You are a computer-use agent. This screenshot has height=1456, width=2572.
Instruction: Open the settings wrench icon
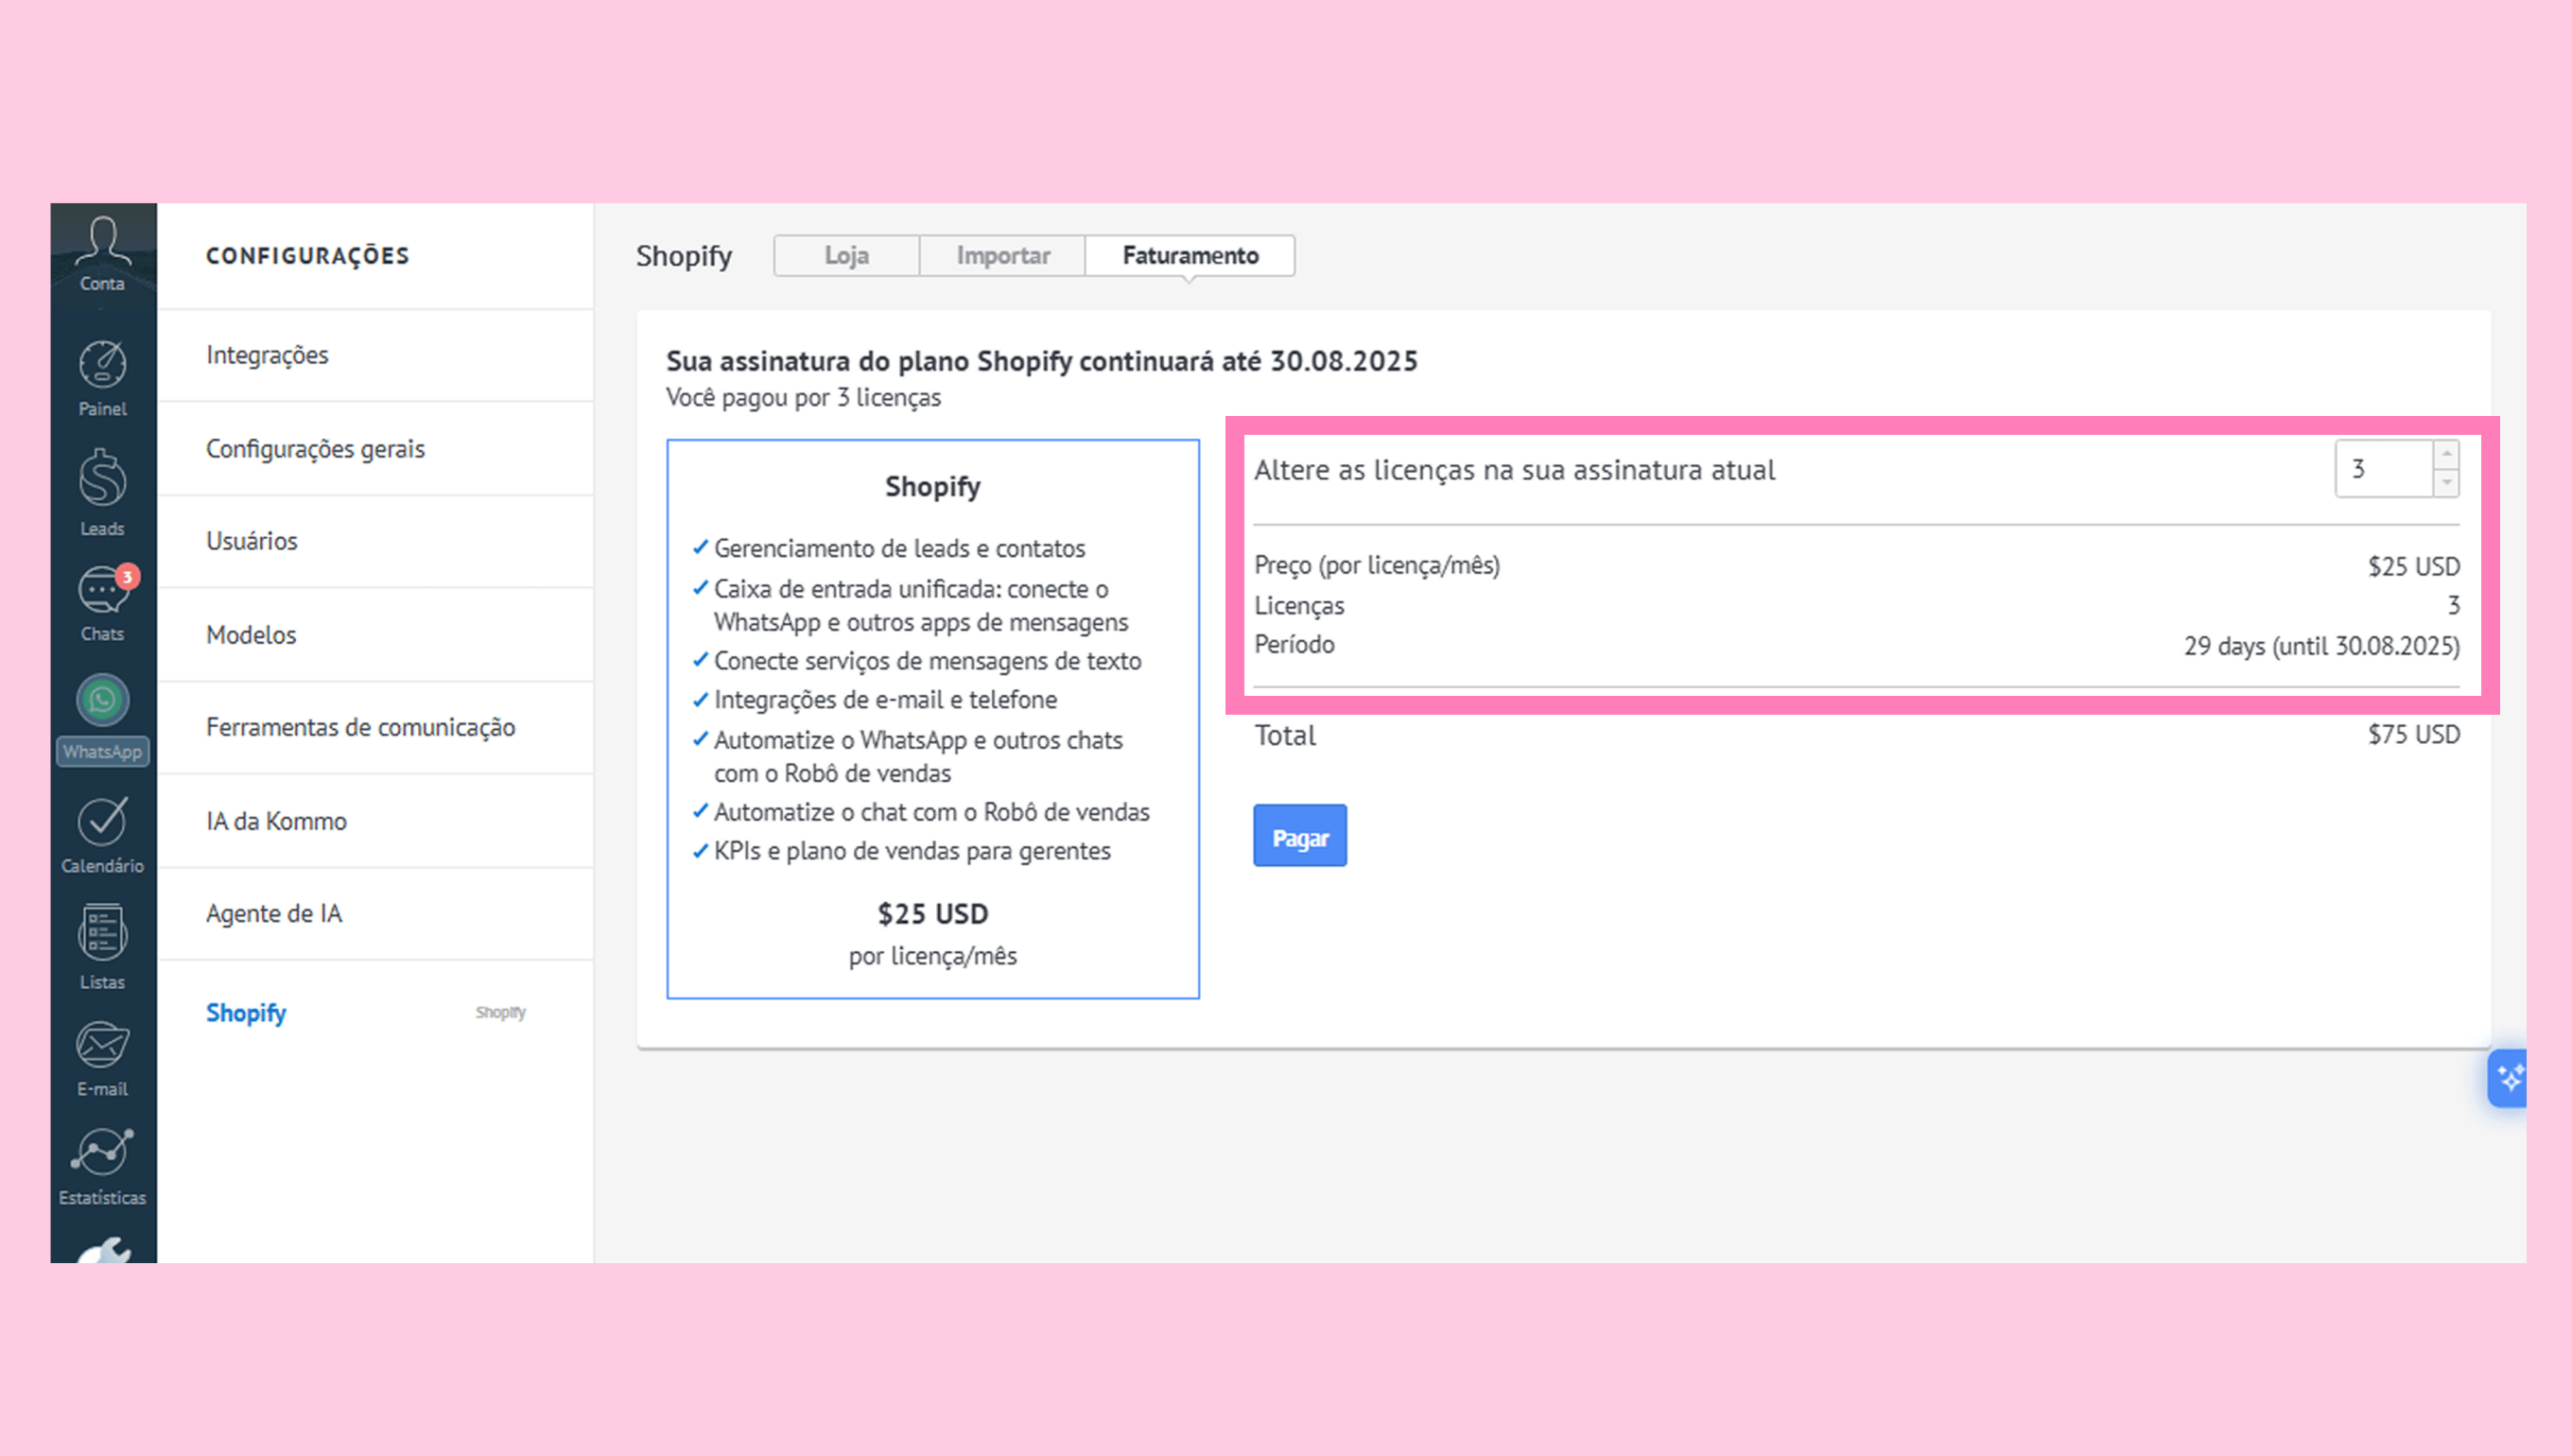[x=103, y=1250]
